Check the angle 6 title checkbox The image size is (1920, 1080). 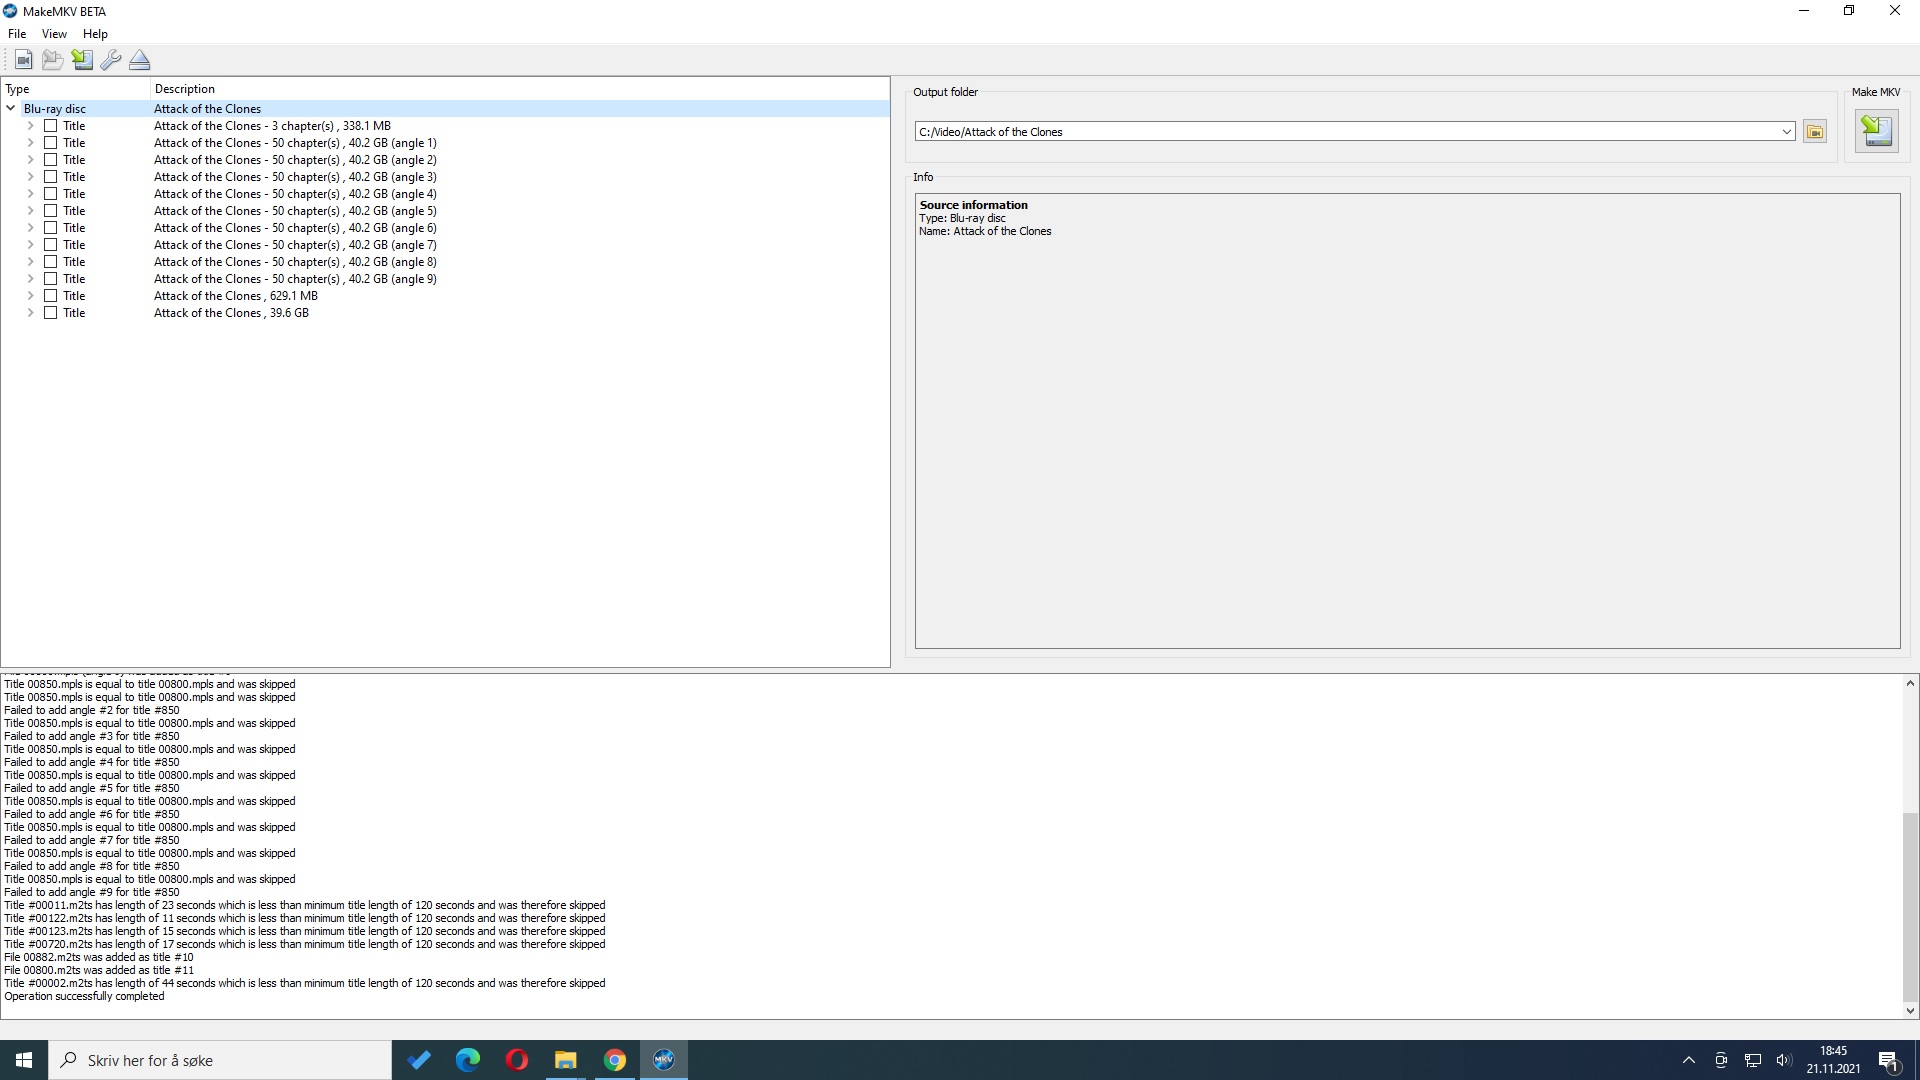[x=51, y=228]
